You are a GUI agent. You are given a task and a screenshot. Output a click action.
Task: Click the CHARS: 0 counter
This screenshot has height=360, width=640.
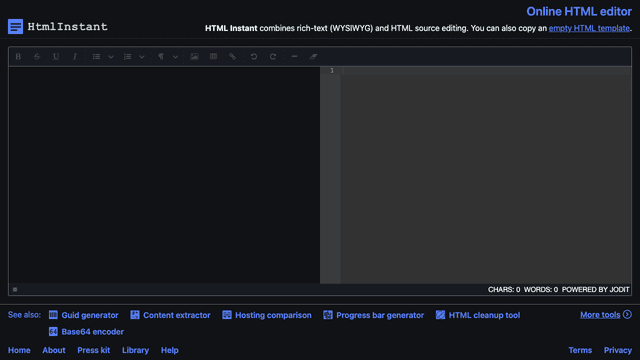click(504, 289)
